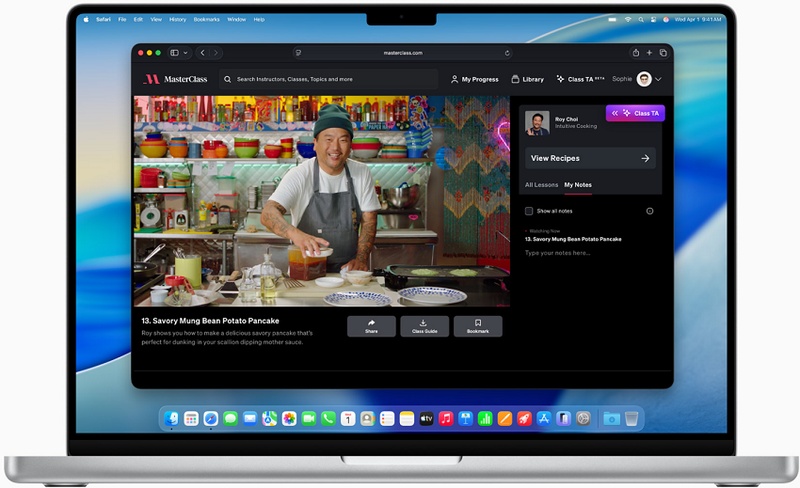Click Sophie's profile avatar
800x488 pixels.
pyautogui.click(x=644, y=79)
